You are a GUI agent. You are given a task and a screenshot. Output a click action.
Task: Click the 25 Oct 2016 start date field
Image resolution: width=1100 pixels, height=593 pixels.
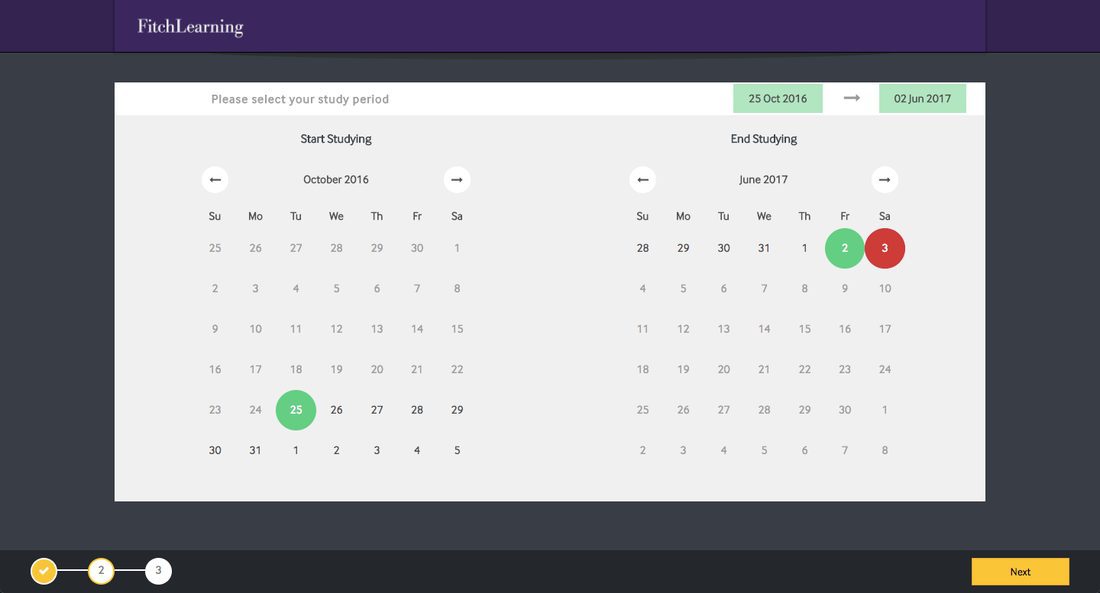[x=777, y=99]
